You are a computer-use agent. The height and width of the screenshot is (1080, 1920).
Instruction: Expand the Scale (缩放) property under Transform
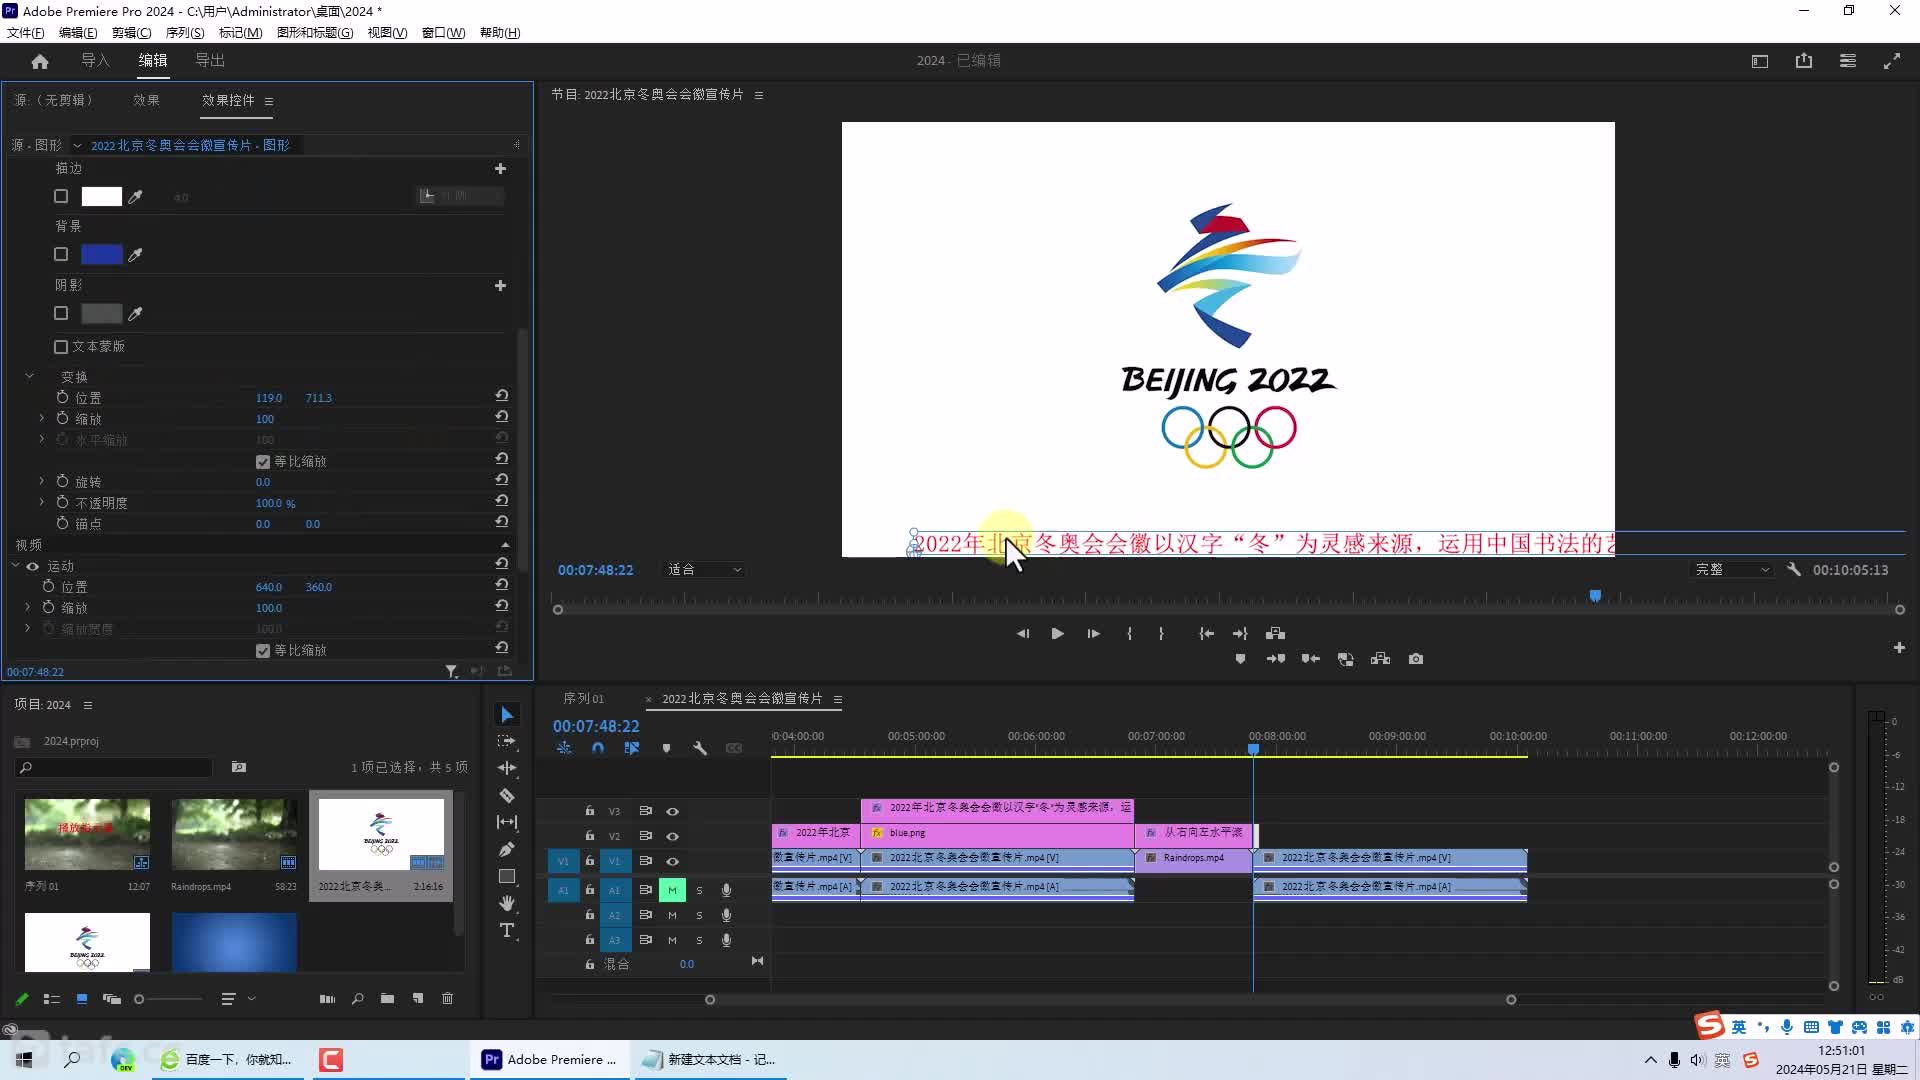point(41,418)
